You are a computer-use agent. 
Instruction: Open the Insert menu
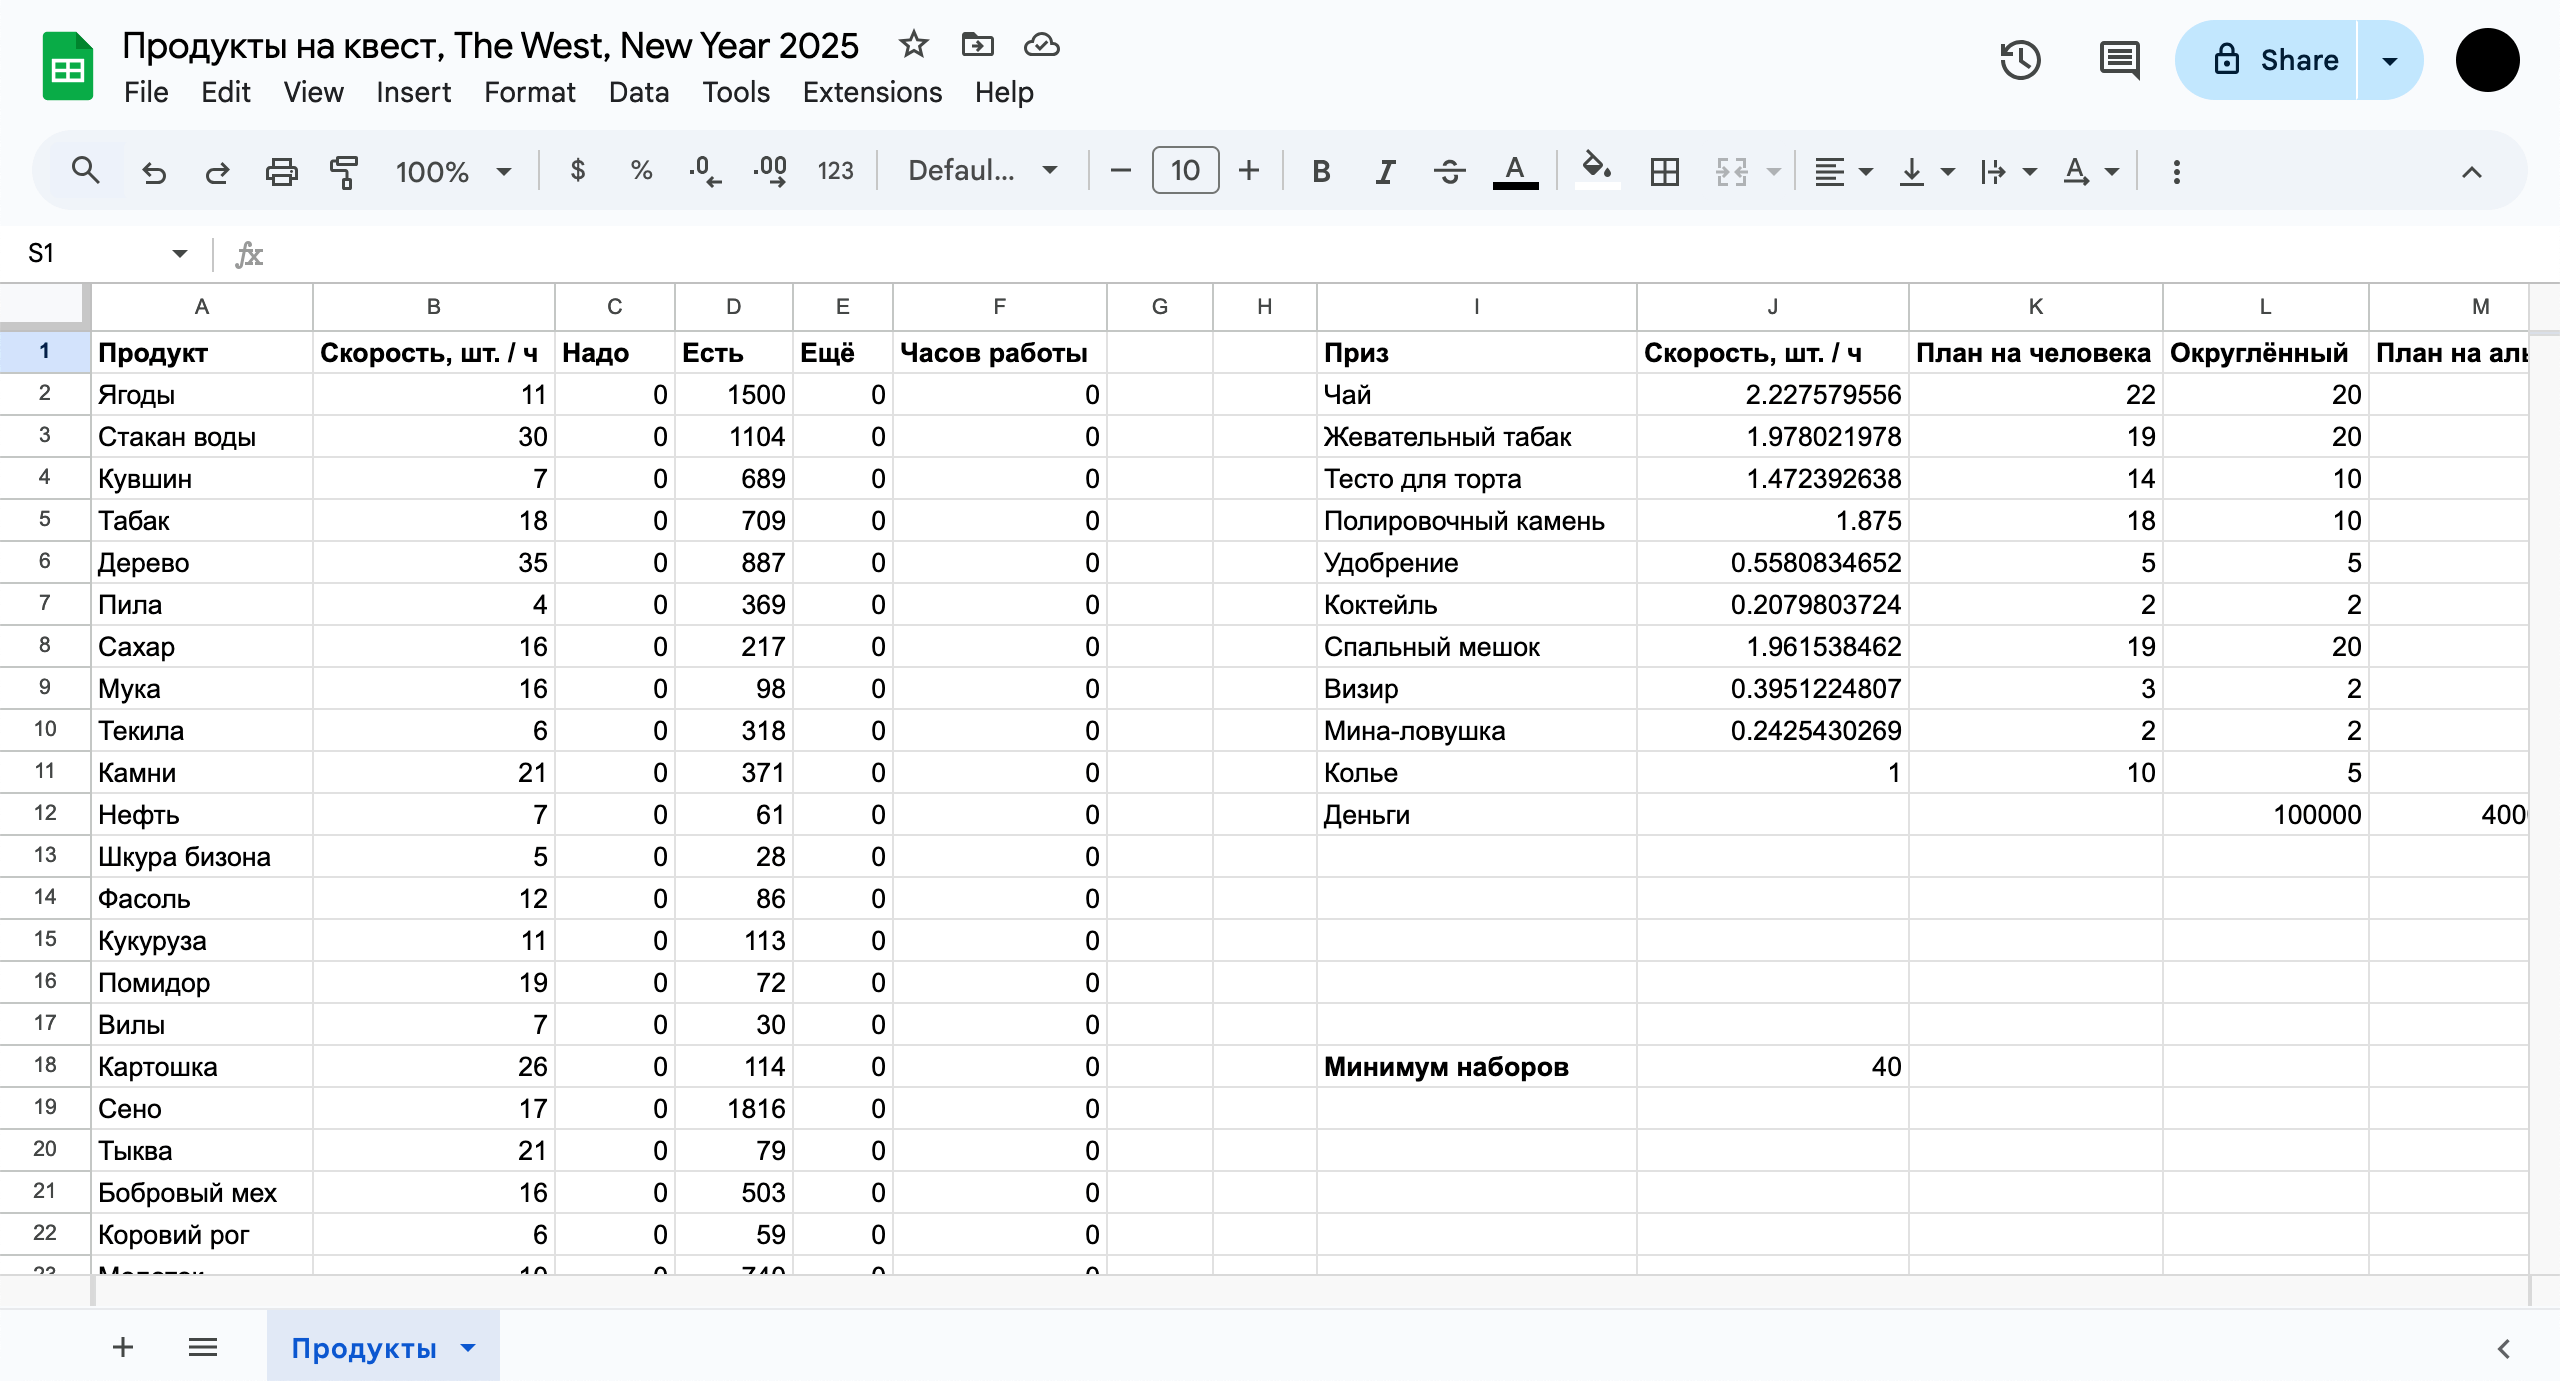(x=413, y=92)
